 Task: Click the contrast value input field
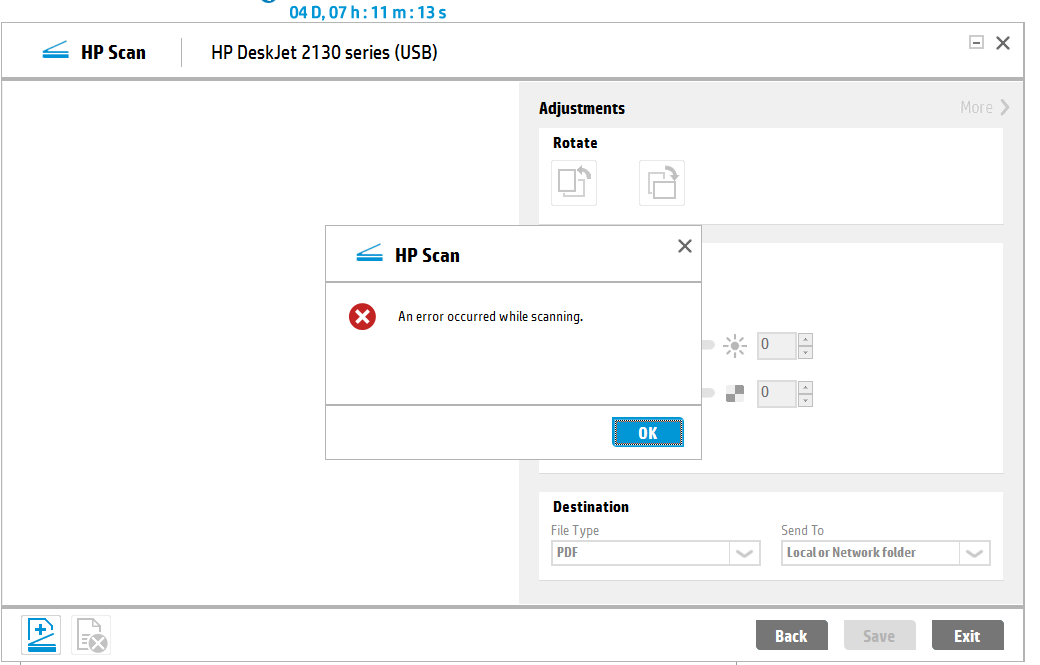(x=776, y=393)
